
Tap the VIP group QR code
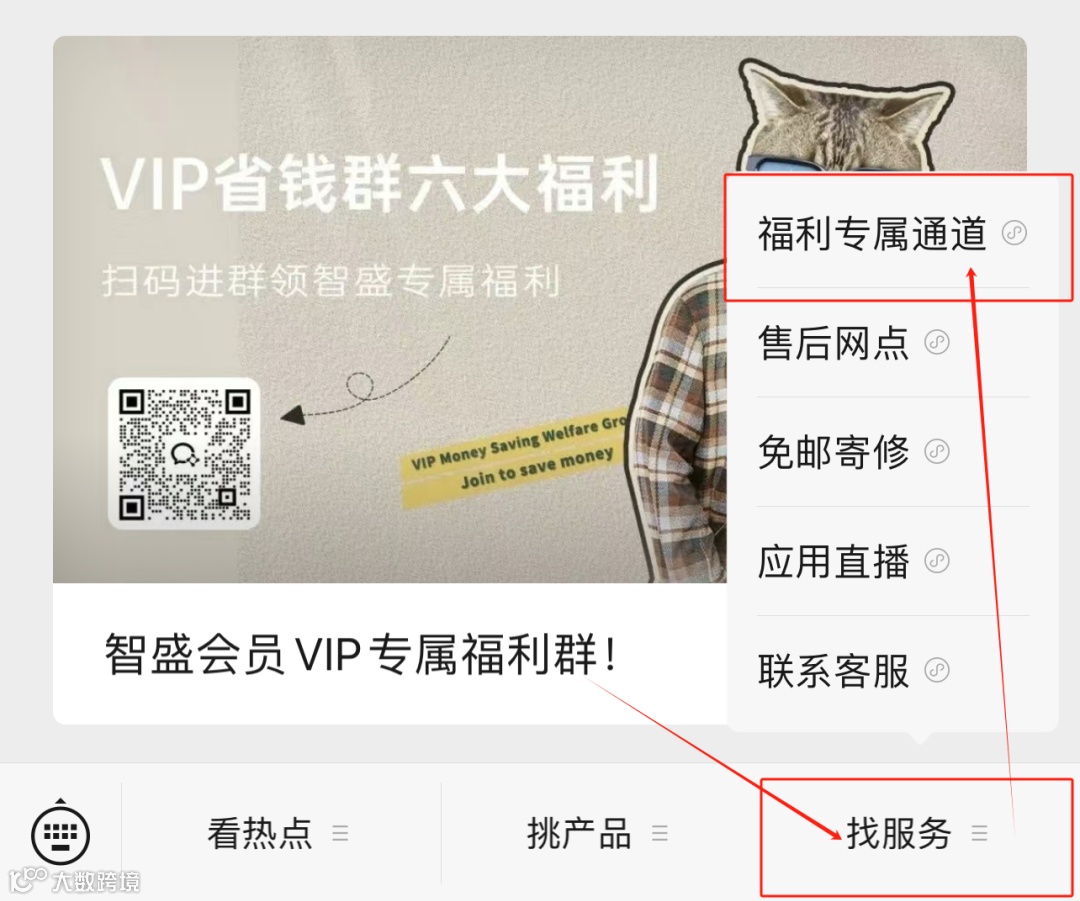click(x=184, y=454)
